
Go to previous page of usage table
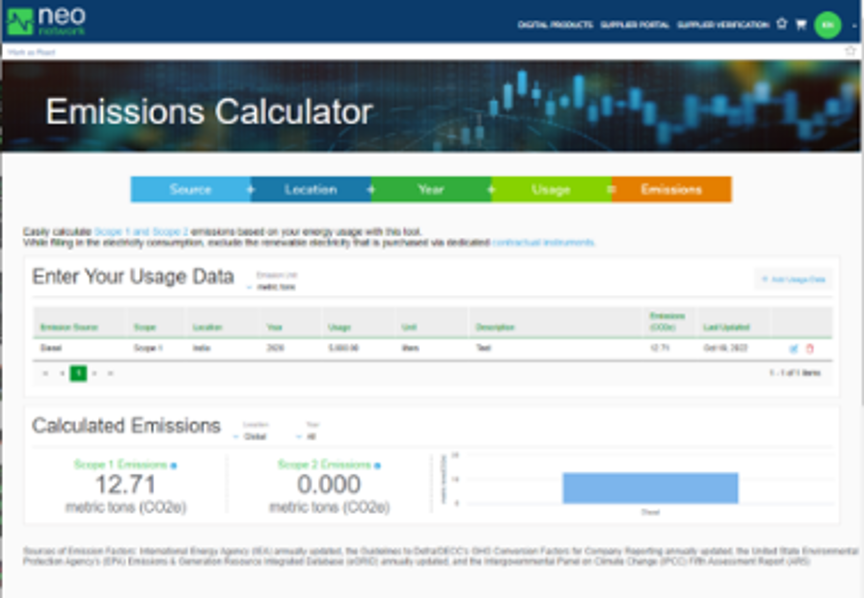[x=62, y=374]
